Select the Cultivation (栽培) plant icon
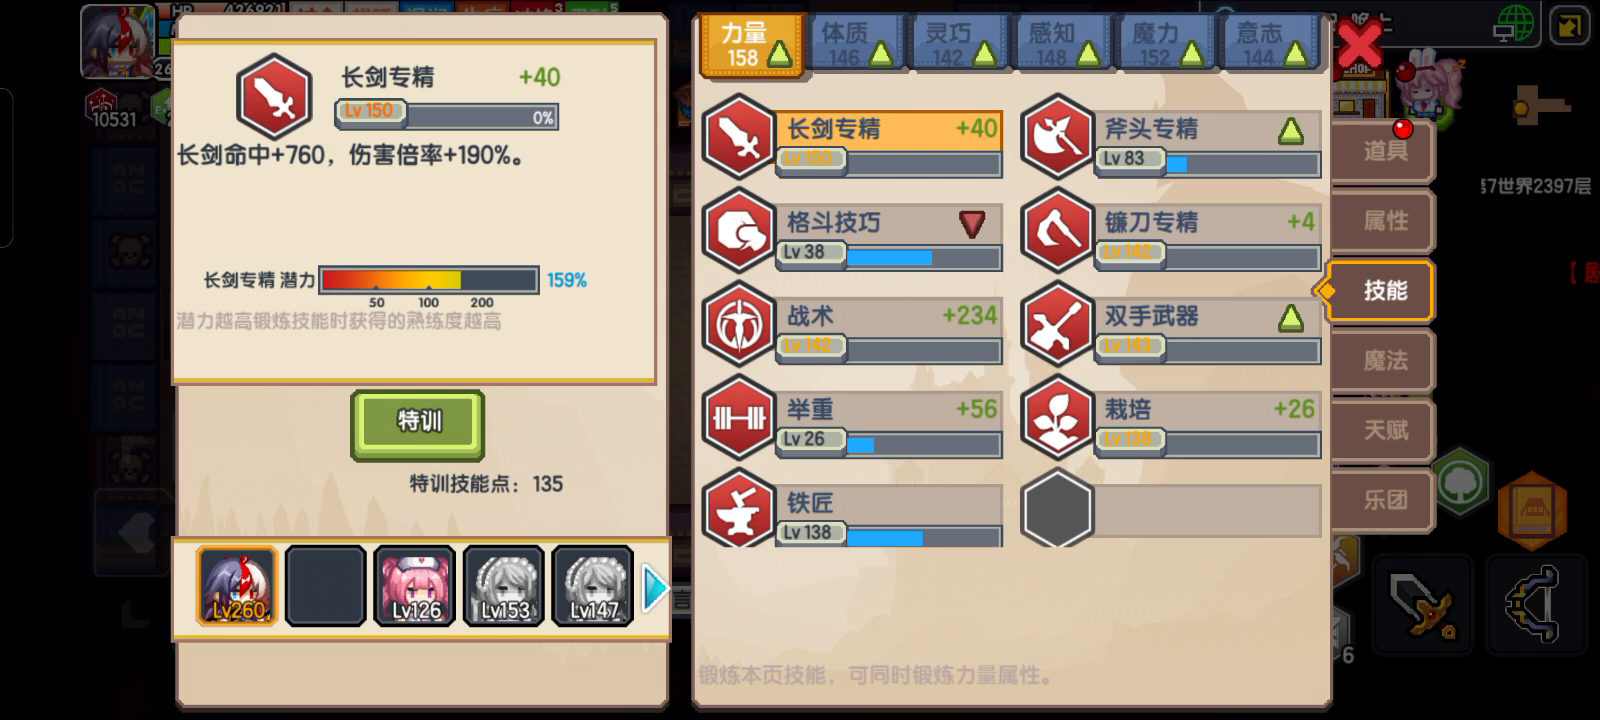The image size is (1600, 720). 1057,418
